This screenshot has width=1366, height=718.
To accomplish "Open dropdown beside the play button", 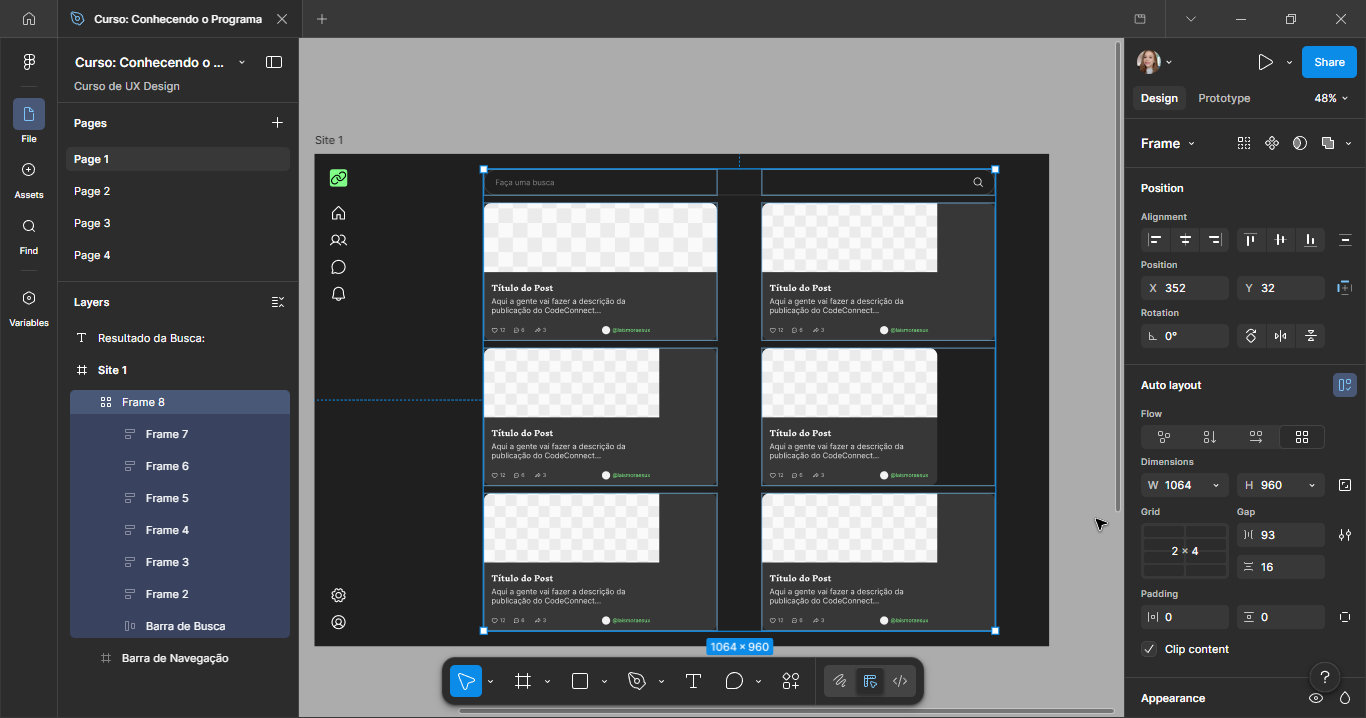I will (1289, 62).
